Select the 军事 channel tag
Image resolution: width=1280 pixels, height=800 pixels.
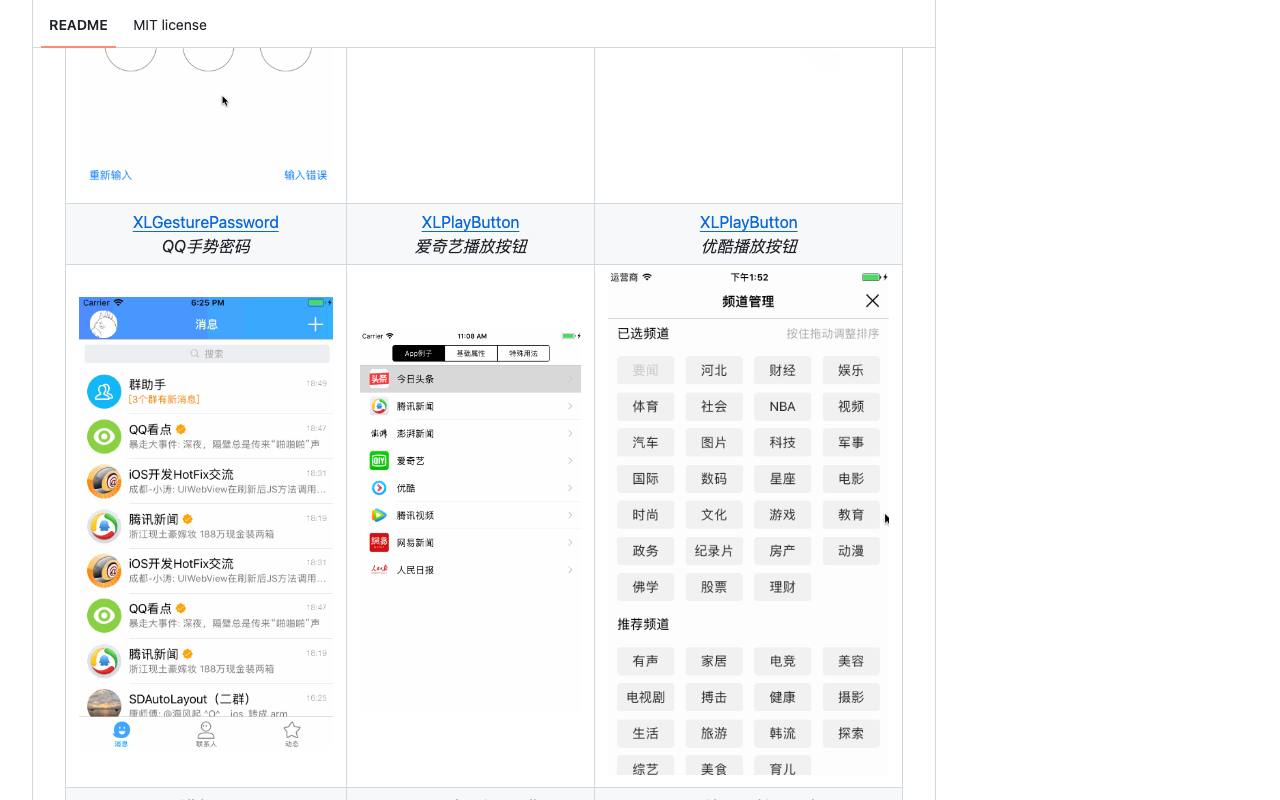[x=851, y=442]
